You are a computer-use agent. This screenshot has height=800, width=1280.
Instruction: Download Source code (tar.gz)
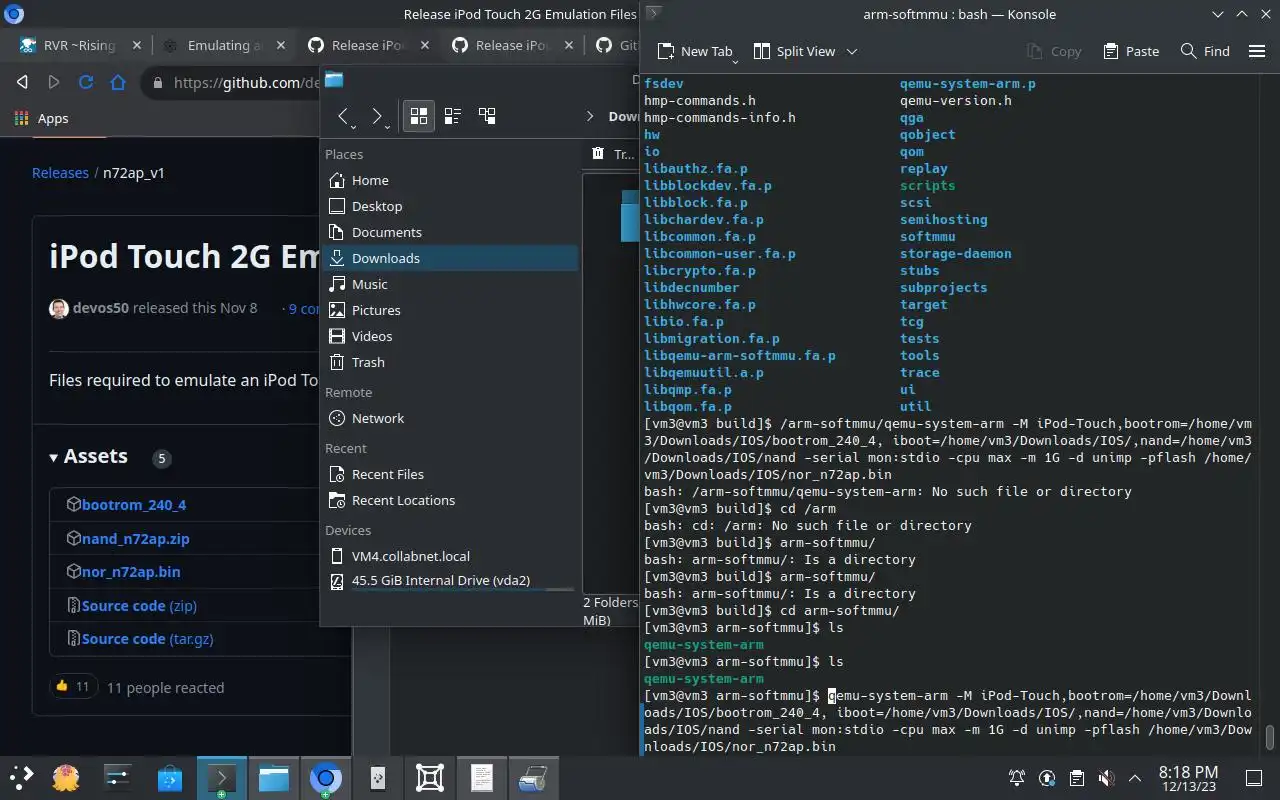[x=147, y=639]
